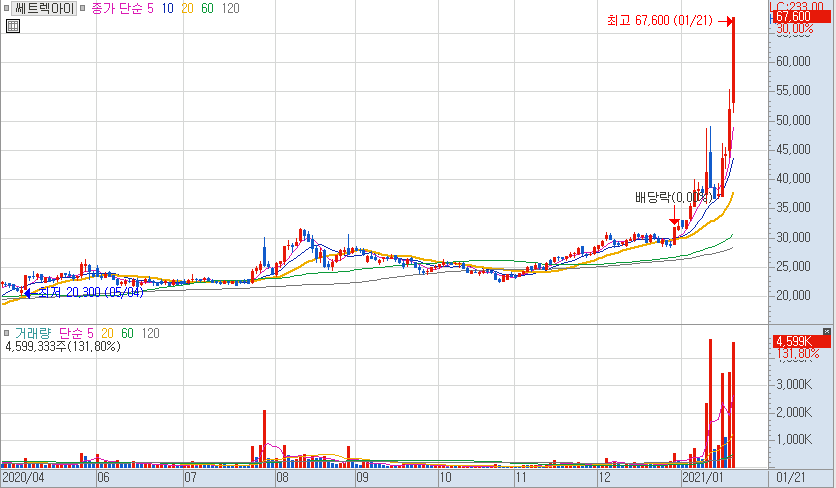Select the volume 단순 5 average label

click(76, 333)
